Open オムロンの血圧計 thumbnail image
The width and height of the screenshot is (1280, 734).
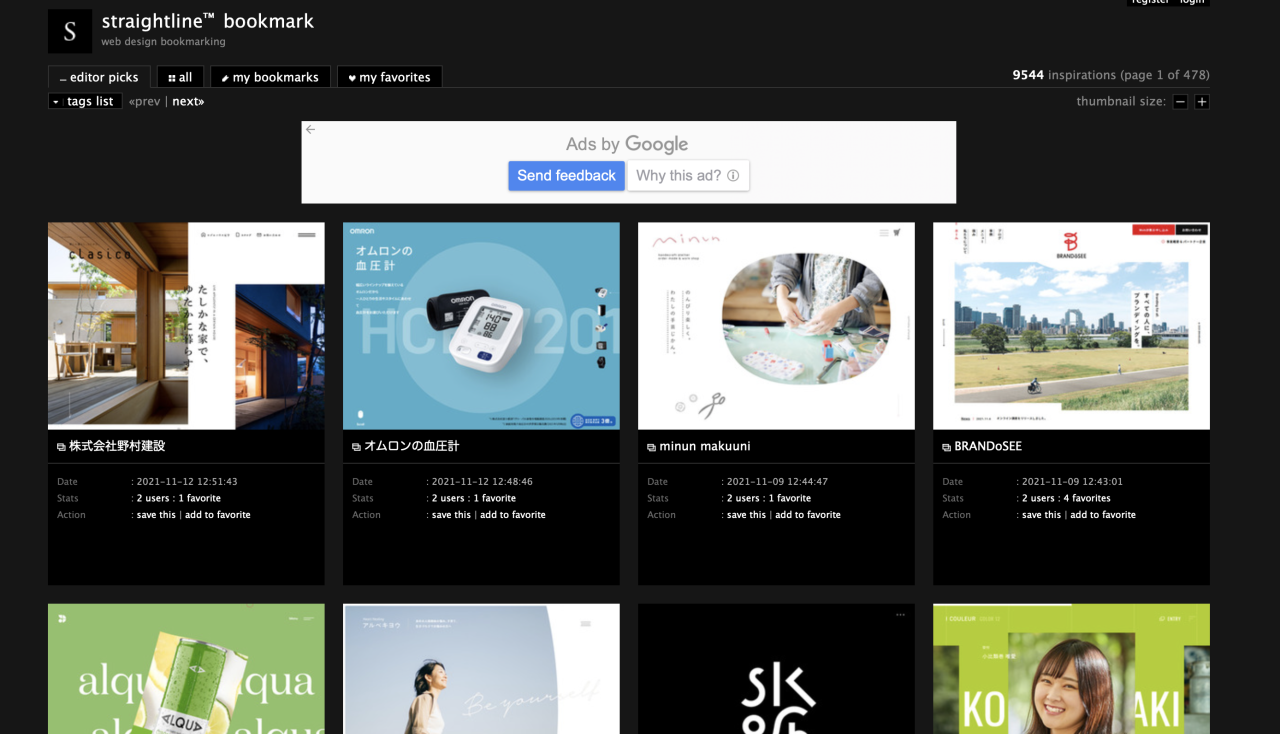click(x=481, y=326)
